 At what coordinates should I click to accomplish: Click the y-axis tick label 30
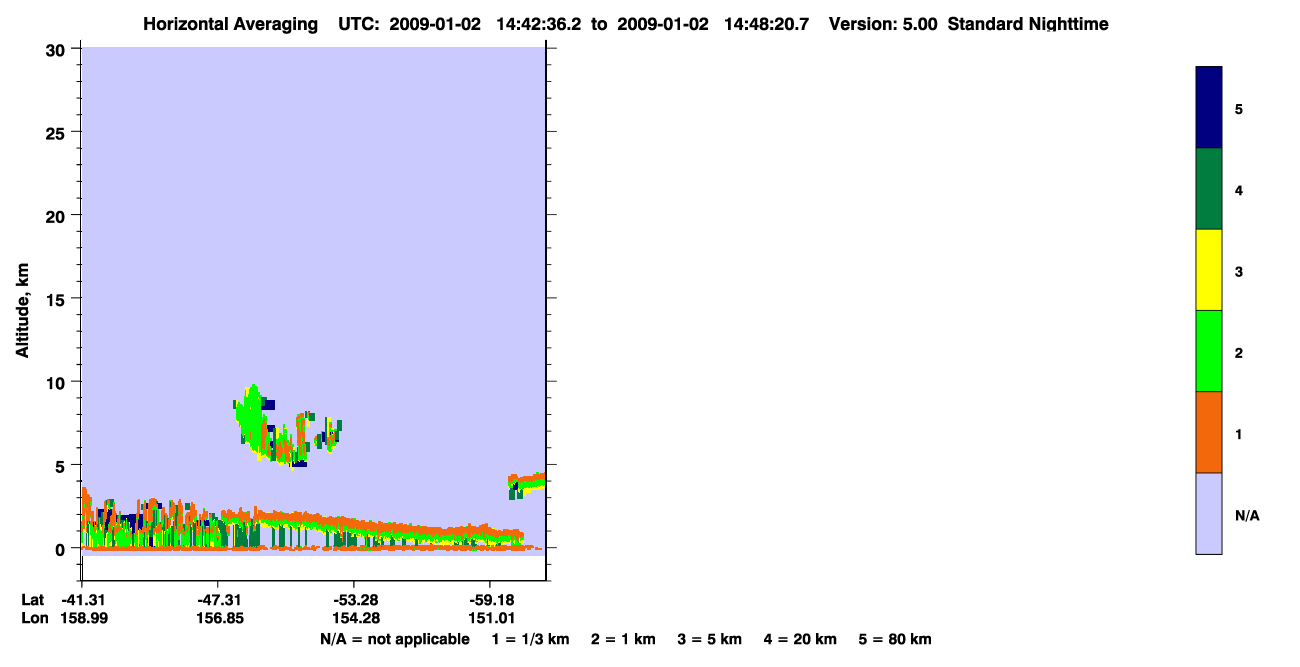pyautogui.click(x=58, y=49)
